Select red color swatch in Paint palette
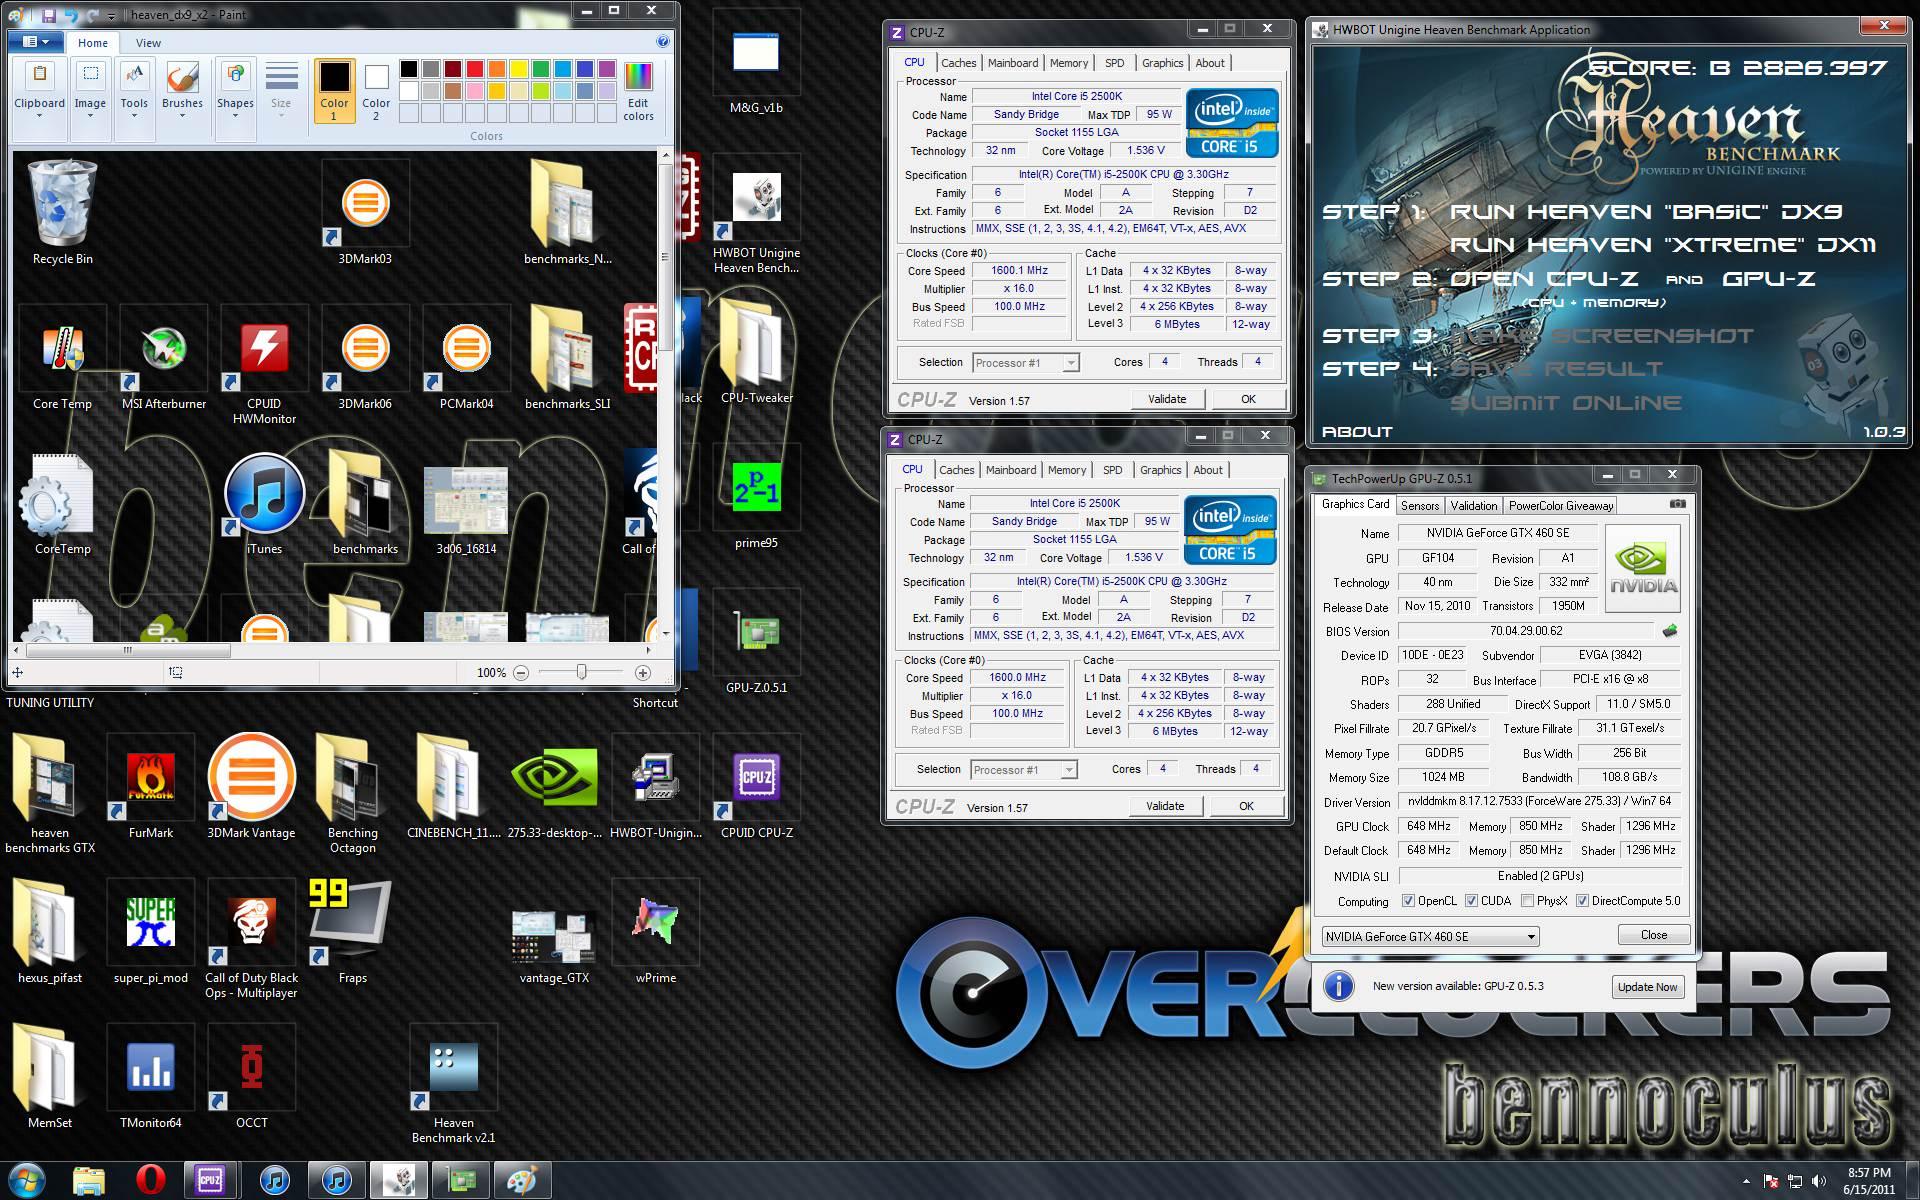 (x=475, y=69)
